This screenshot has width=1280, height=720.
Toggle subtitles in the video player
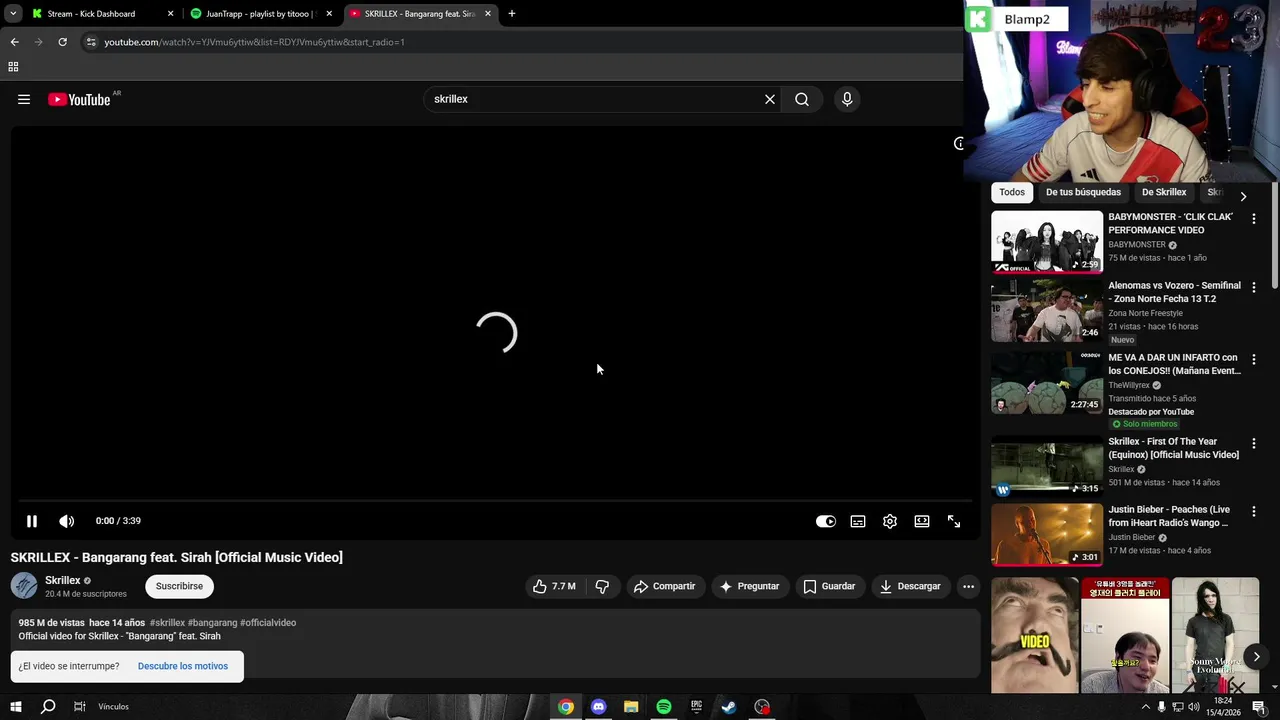[858, 521]
